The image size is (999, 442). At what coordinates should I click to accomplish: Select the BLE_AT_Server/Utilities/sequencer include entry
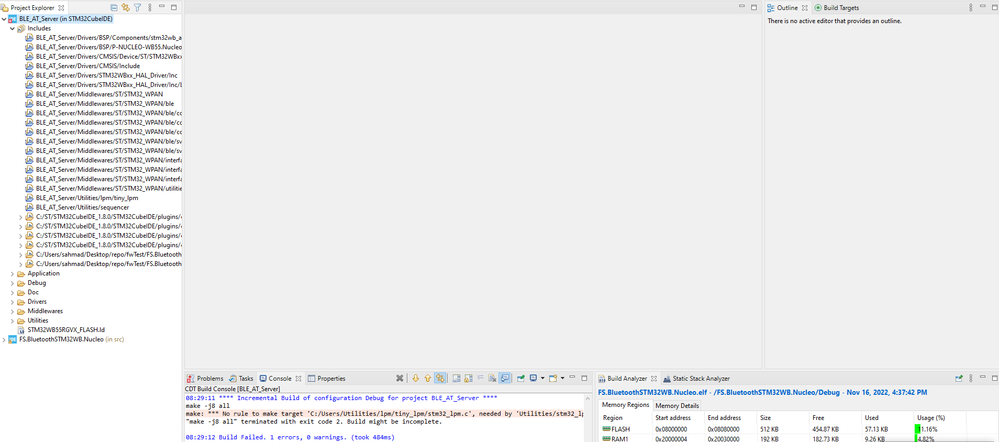82,207
